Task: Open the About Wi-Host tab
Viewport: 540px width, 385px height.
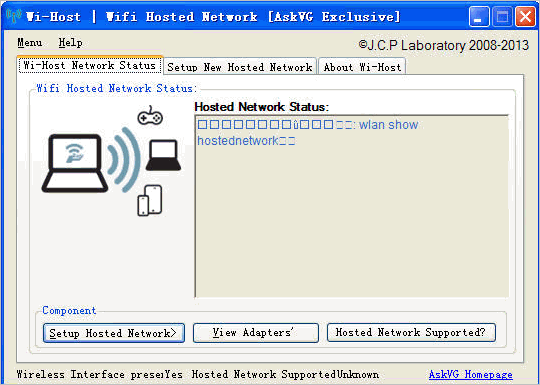Action: tap(362, 67)
